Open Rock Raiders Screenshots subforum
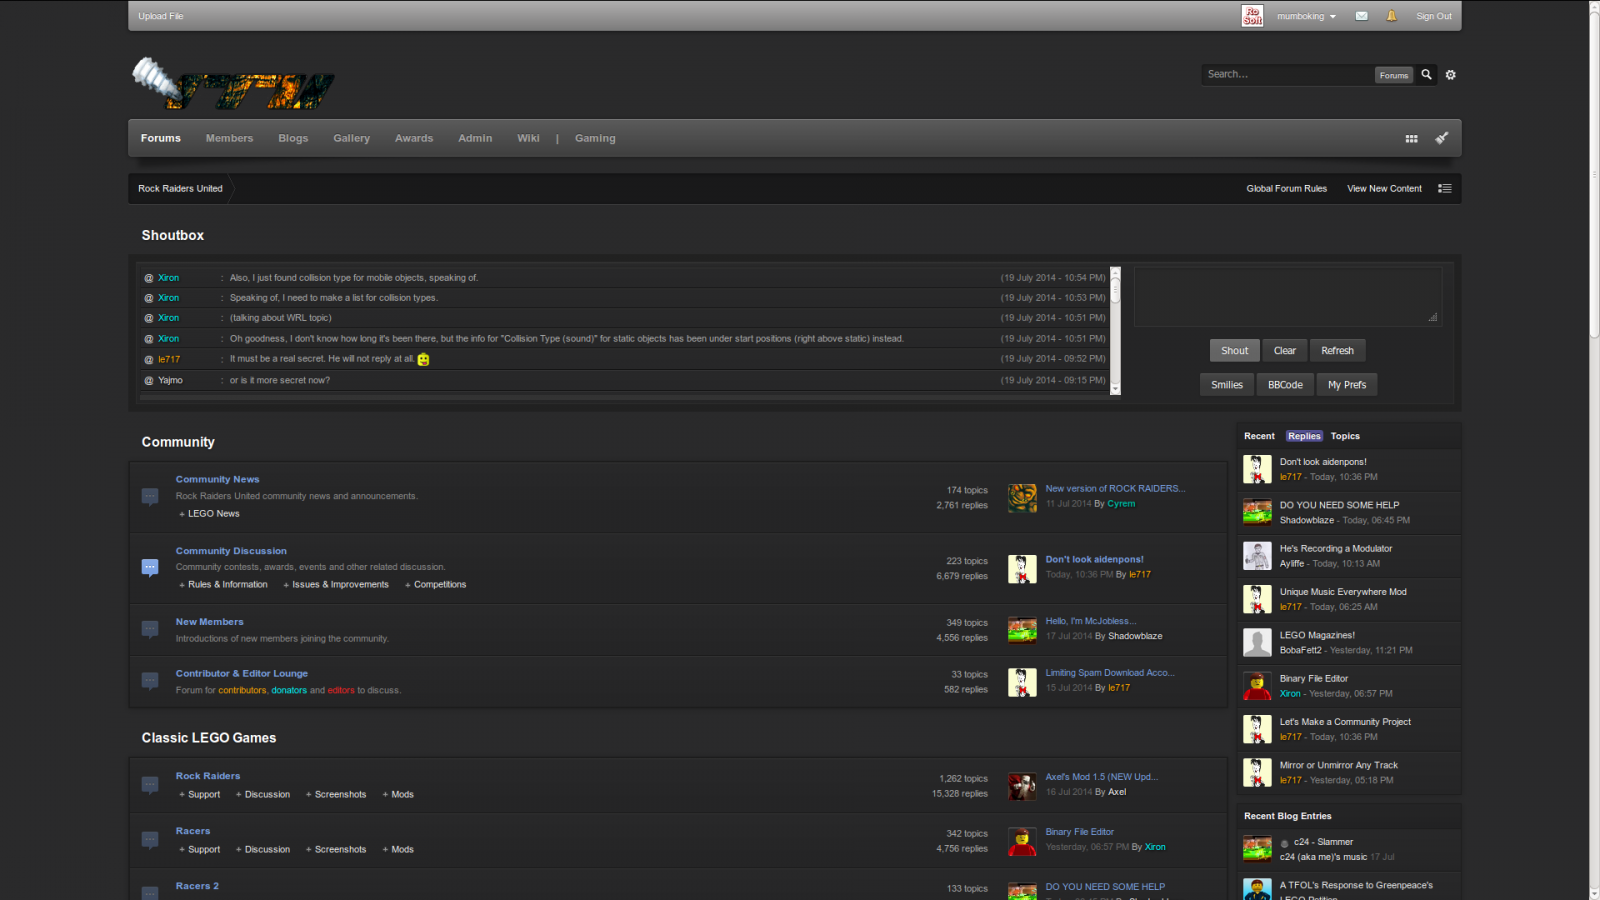 [340, 795]
